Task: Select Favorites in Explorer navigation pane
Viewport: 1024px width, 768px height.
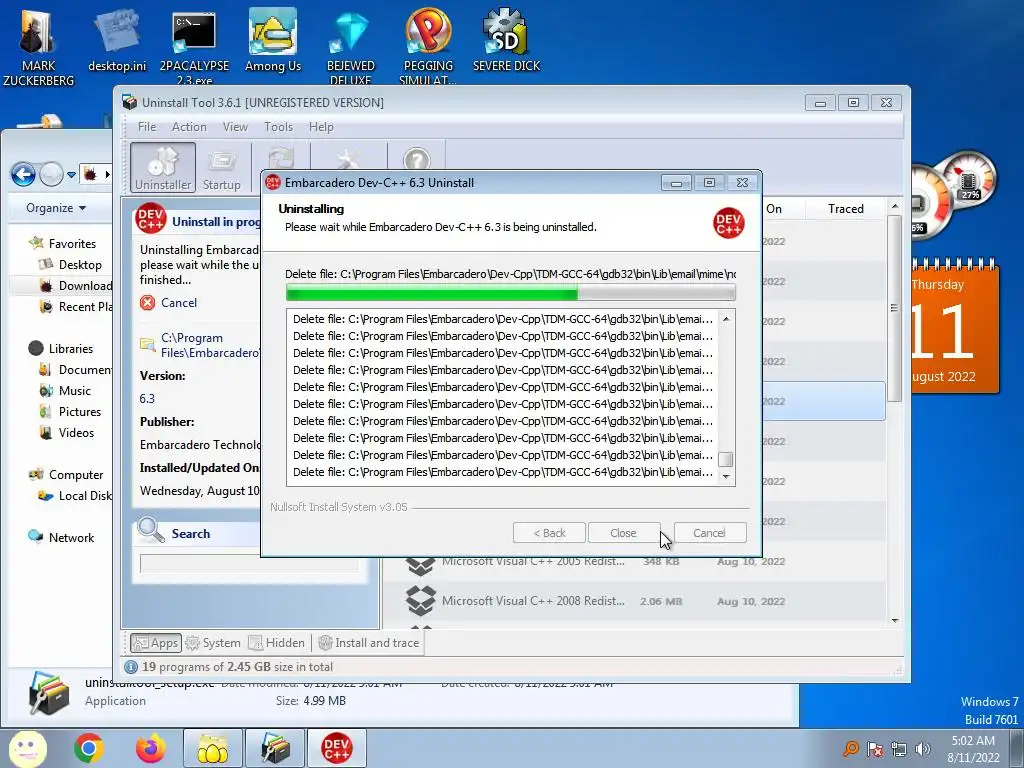Action: [x=63, y=243]
